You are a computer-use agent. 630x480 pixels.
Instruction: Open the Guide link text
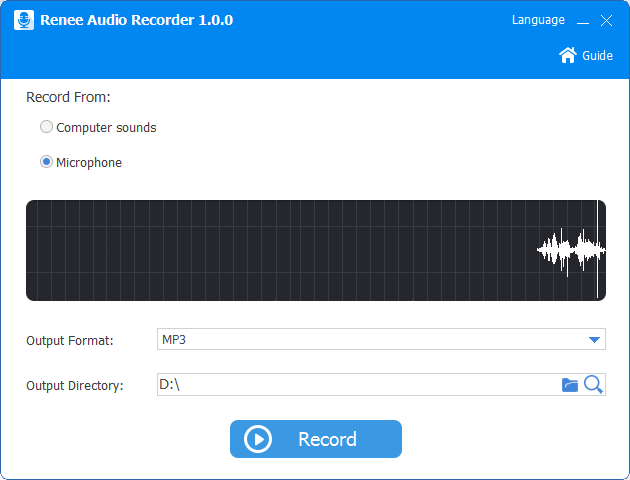pyautogui.click(x=597, y=56)
